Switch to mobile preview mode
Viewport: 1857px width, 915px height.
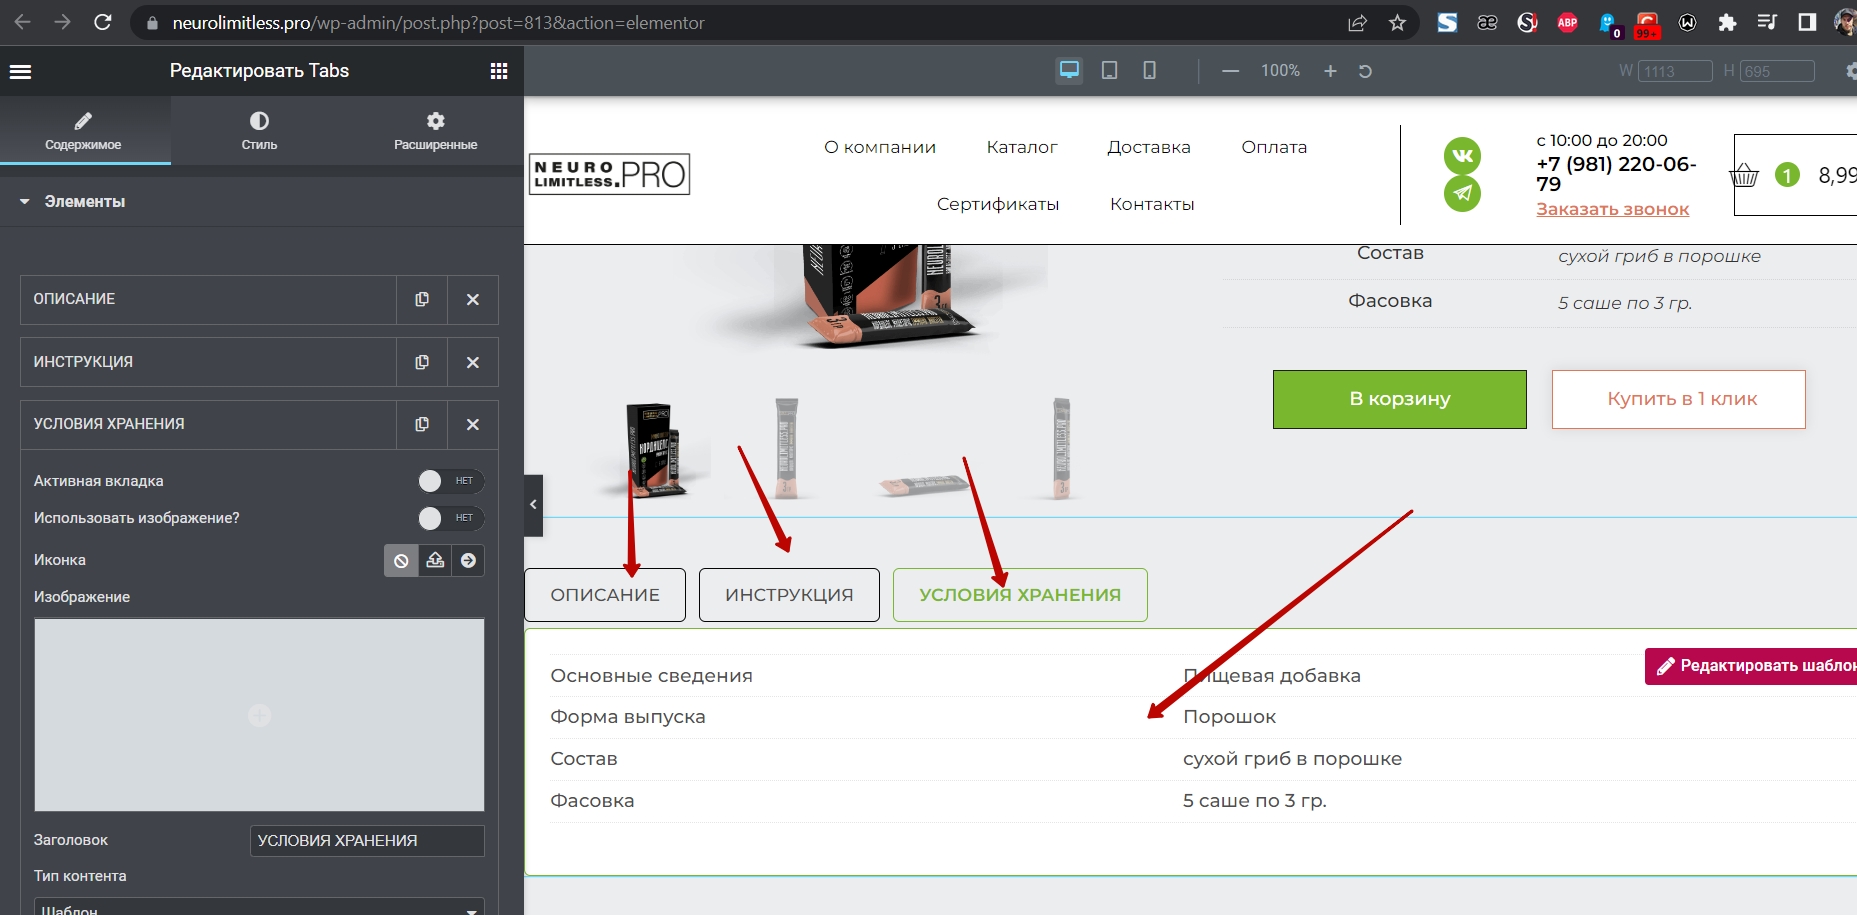click(x=1149, y=70)
